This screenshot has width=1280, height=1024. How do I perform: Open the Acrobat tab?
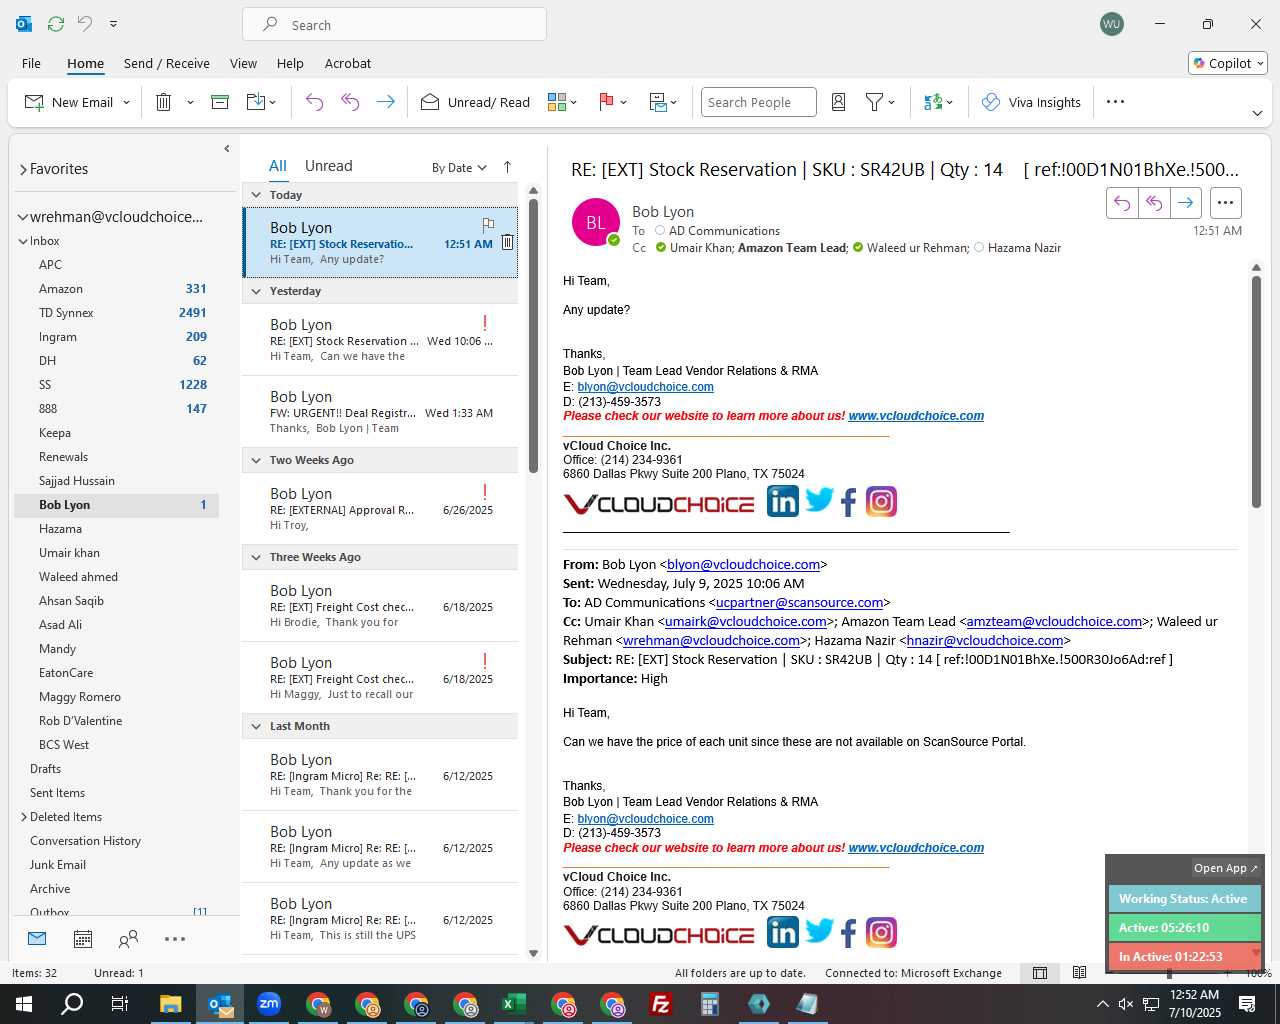[348, 63]
